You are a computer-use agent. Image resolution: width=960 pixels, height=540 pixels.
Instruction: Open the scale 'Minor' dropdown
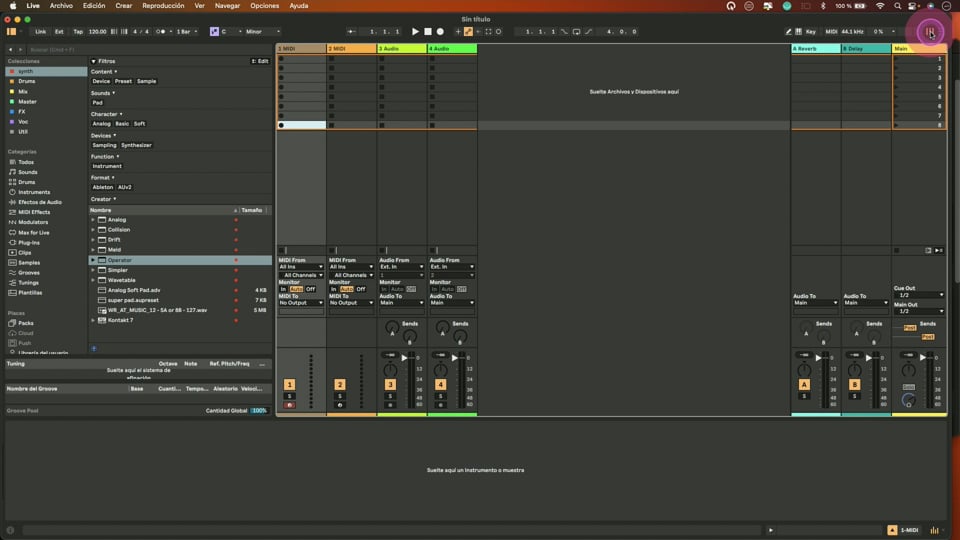click(x=263, y=32)
